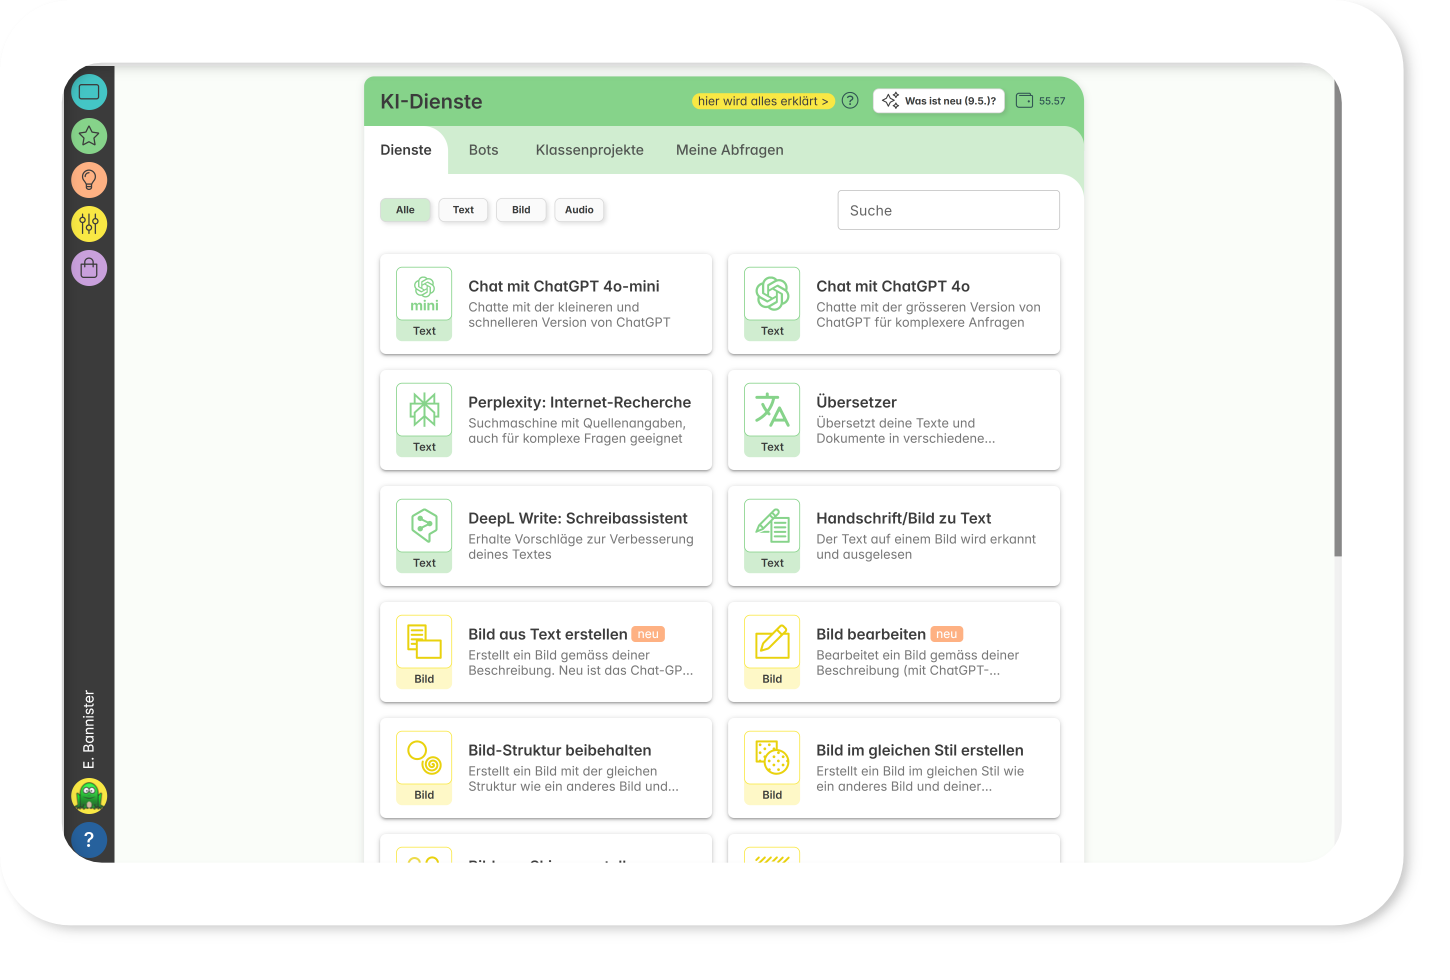Click the wallet credit balance icon
The height and width of the screenshot is (980, 1450).
[x=1024, y=101]
